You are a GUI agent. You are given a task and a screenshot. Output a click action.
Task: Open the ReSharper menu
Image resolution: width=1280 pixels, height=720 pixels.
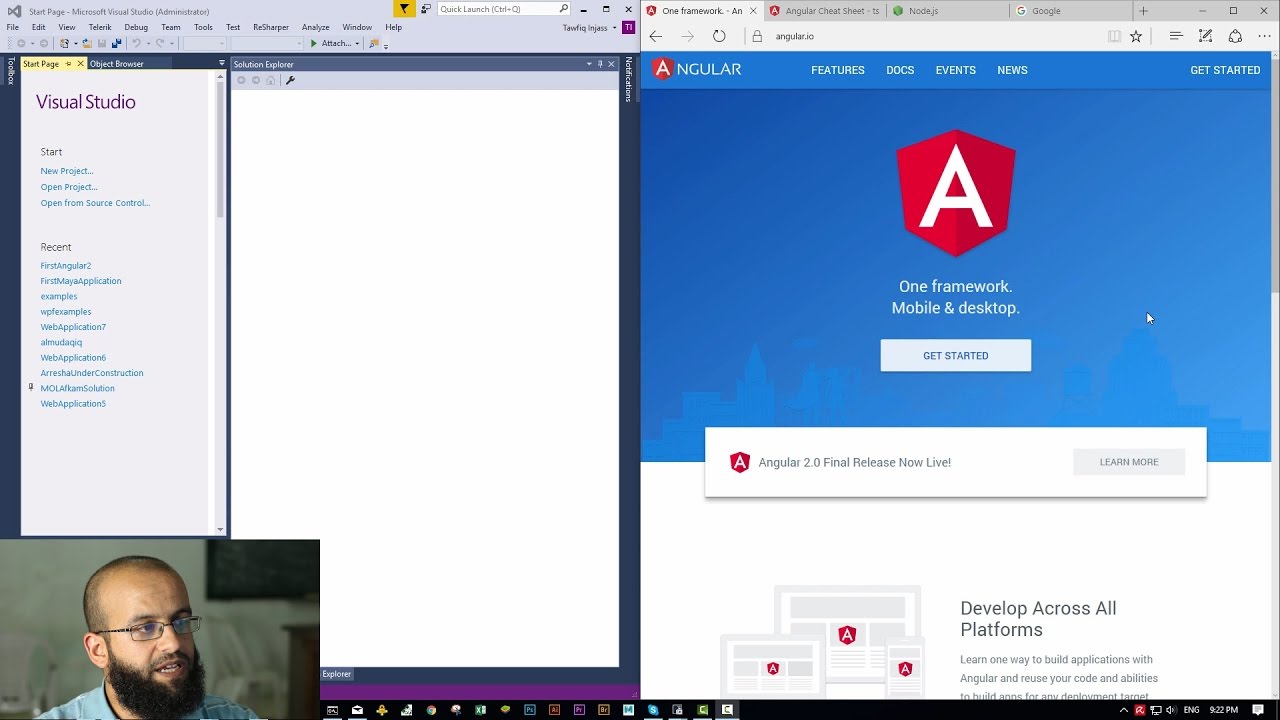[270, 27]
